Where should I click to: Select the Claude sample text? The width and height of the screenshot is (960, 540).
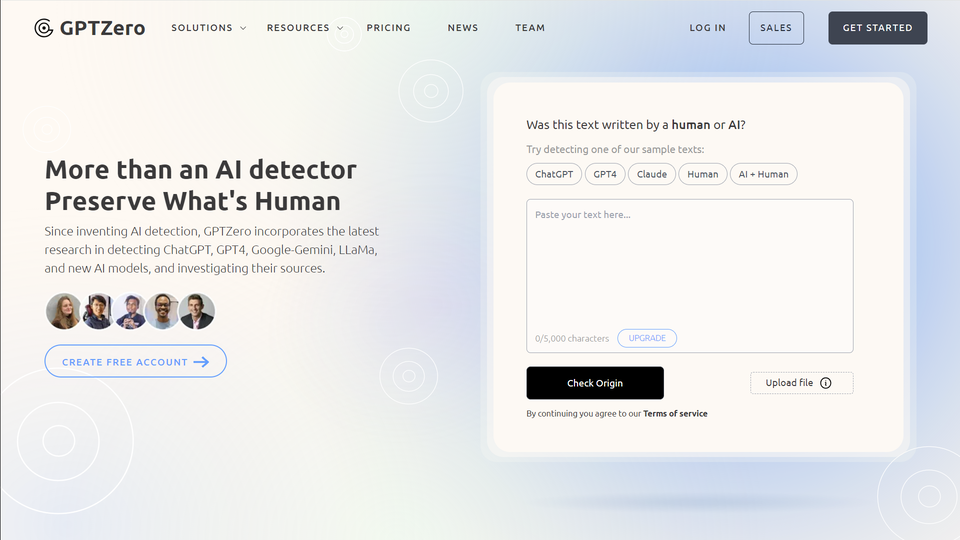(x=651, y=174)
